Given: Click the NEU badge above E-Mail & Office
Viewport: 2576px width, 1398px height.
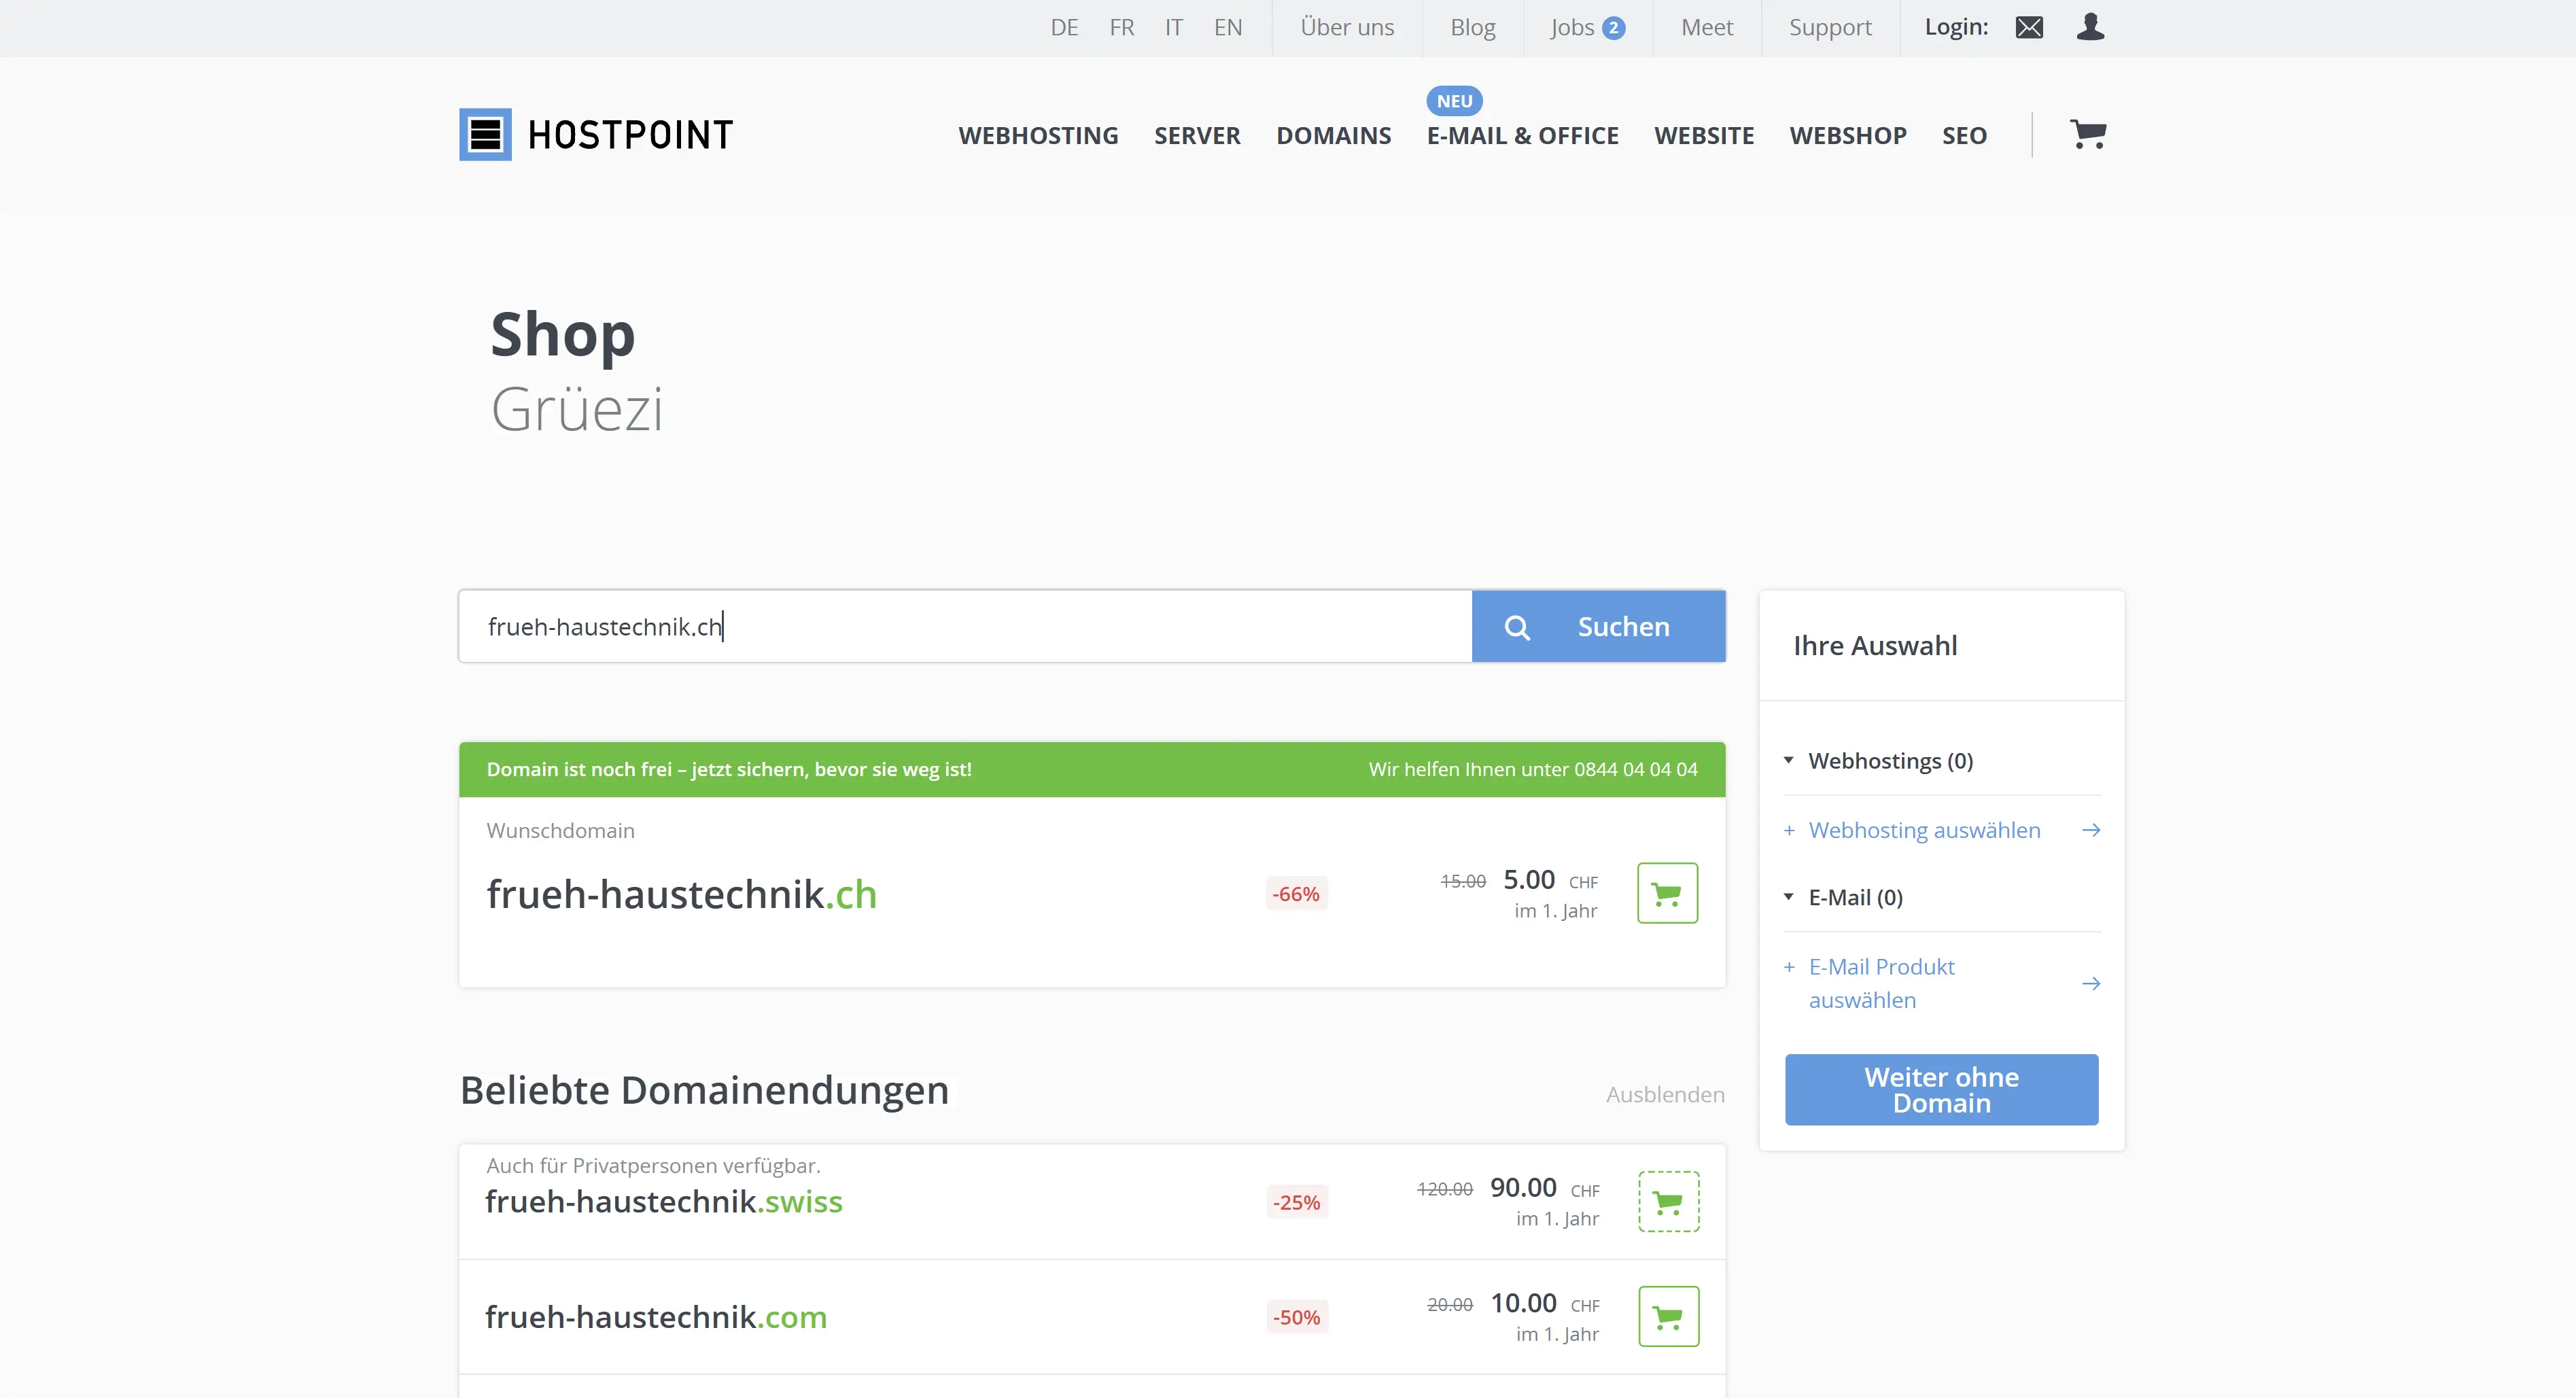Looking at the screenshot, I should pos(1454,101).
